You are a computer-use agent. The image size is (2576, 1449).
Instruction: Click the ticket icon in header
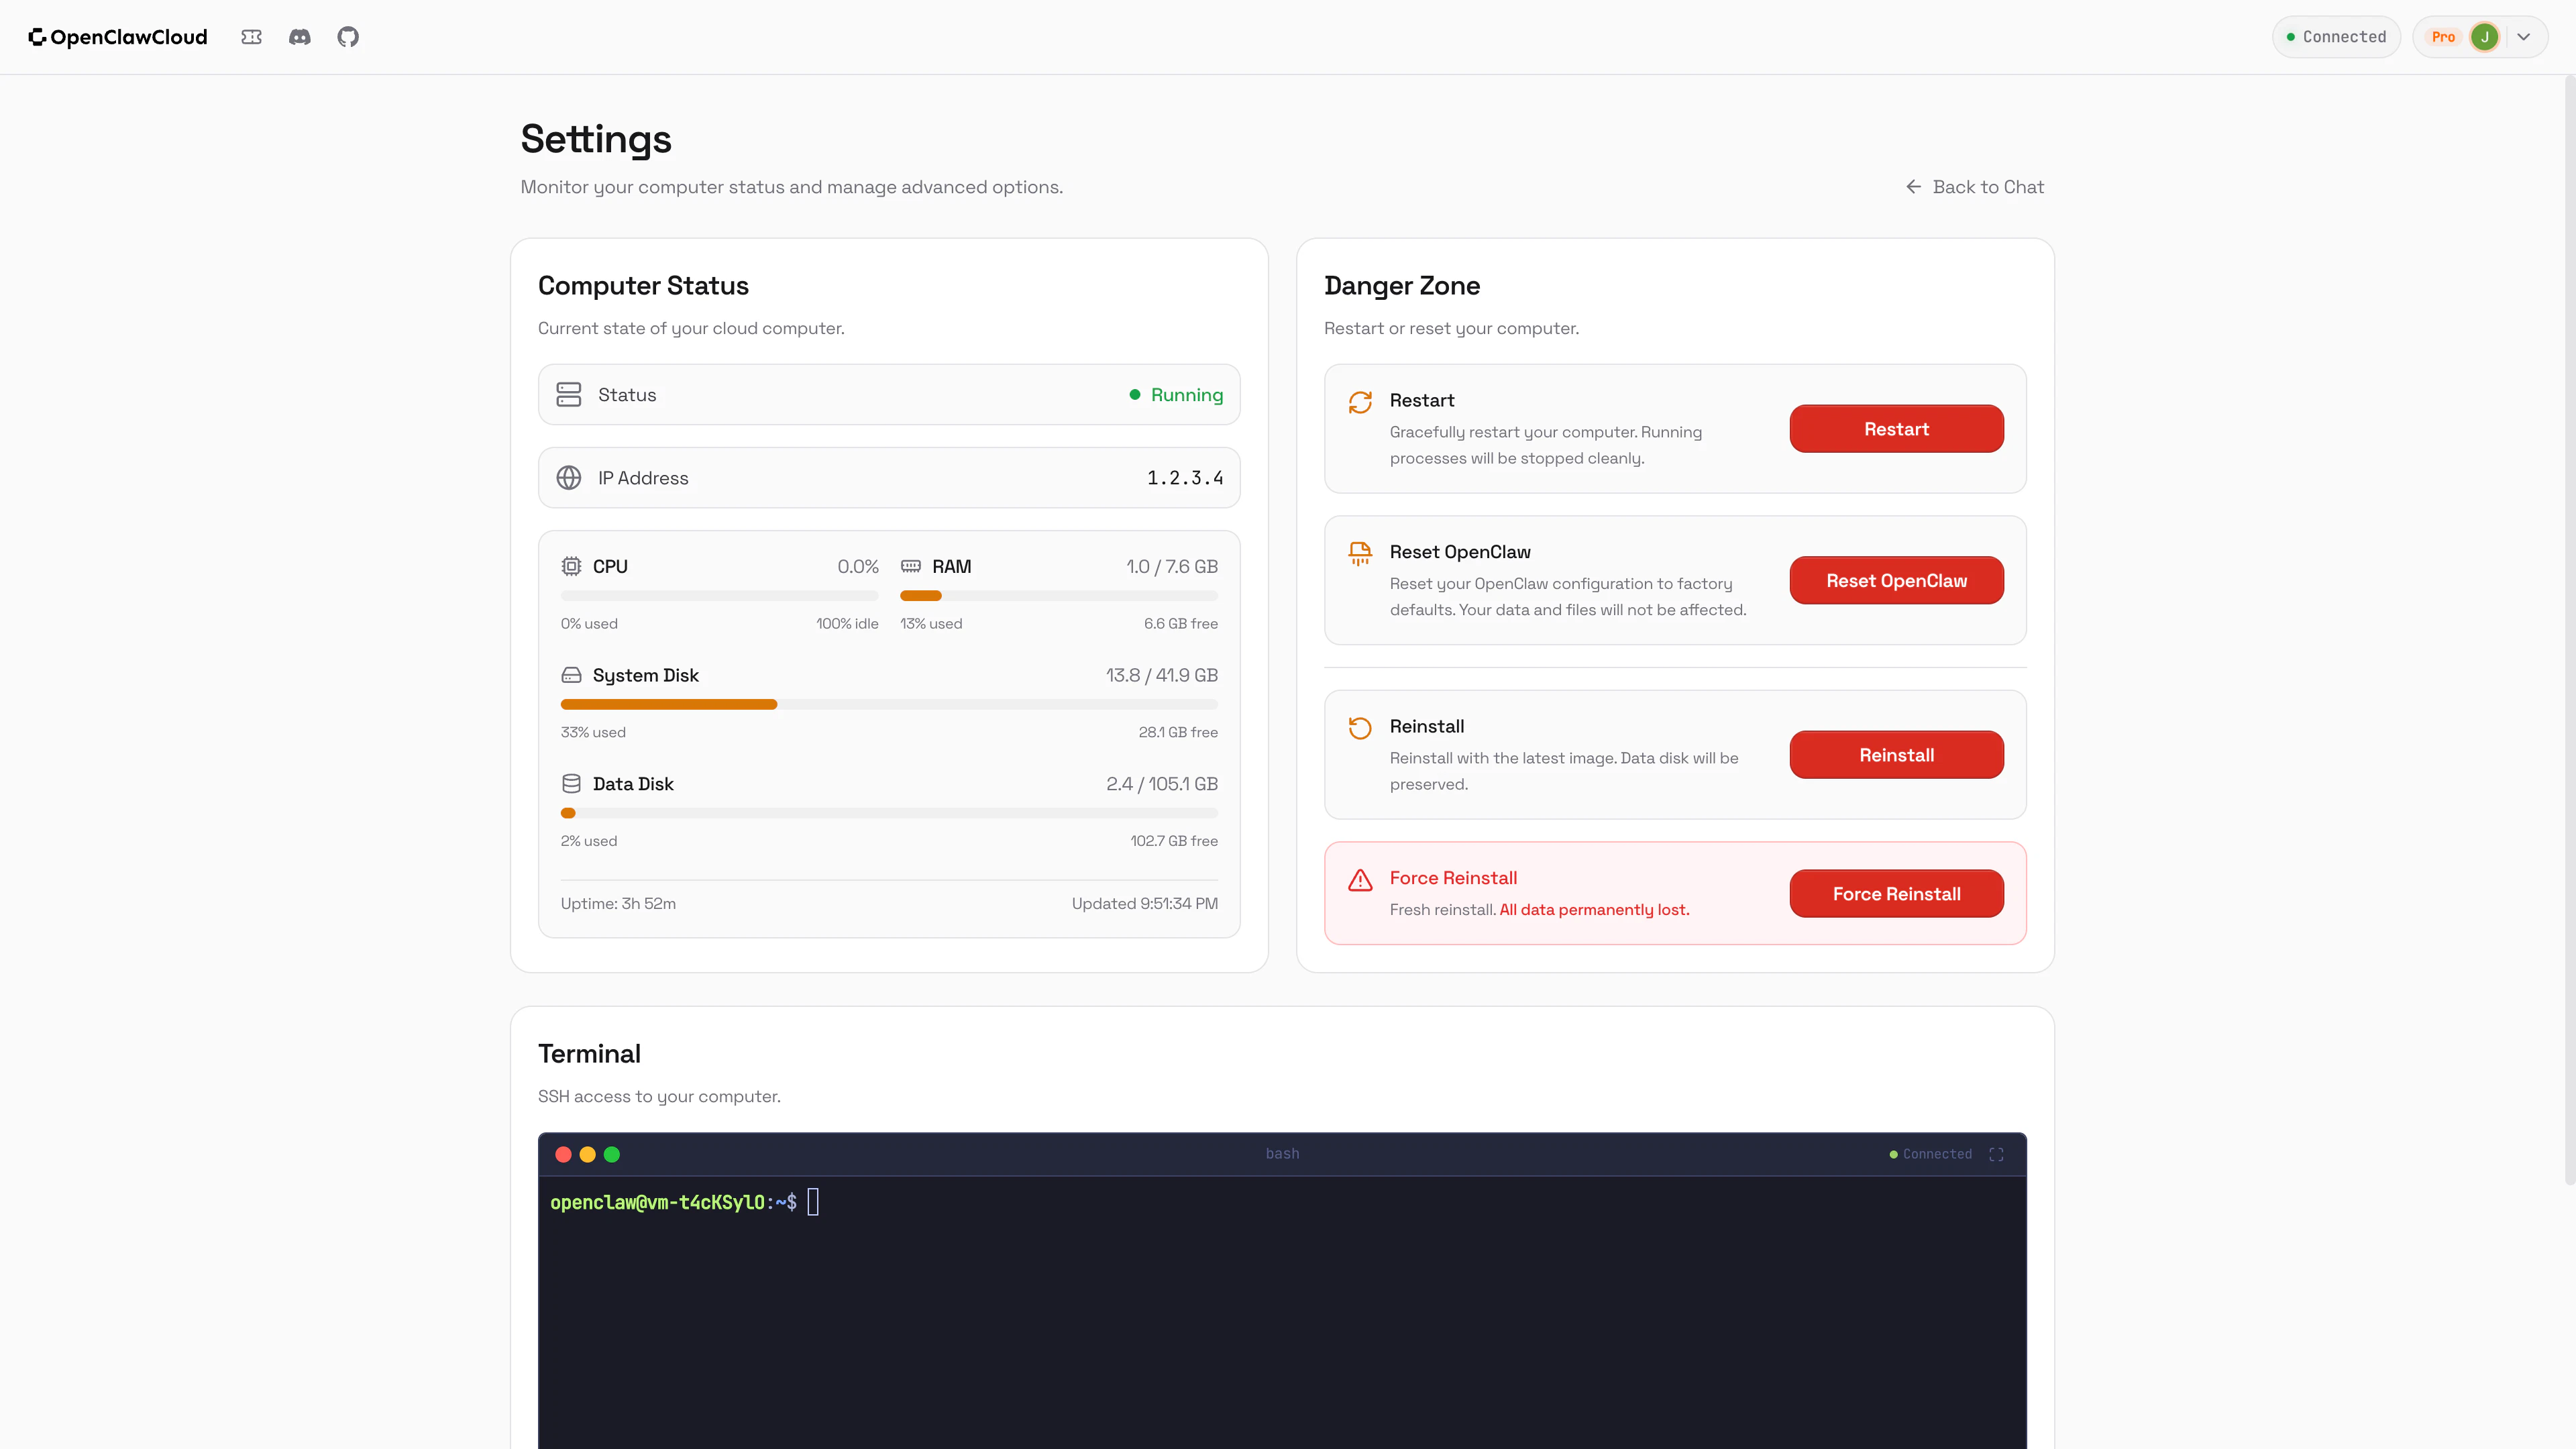click(251, 37)
